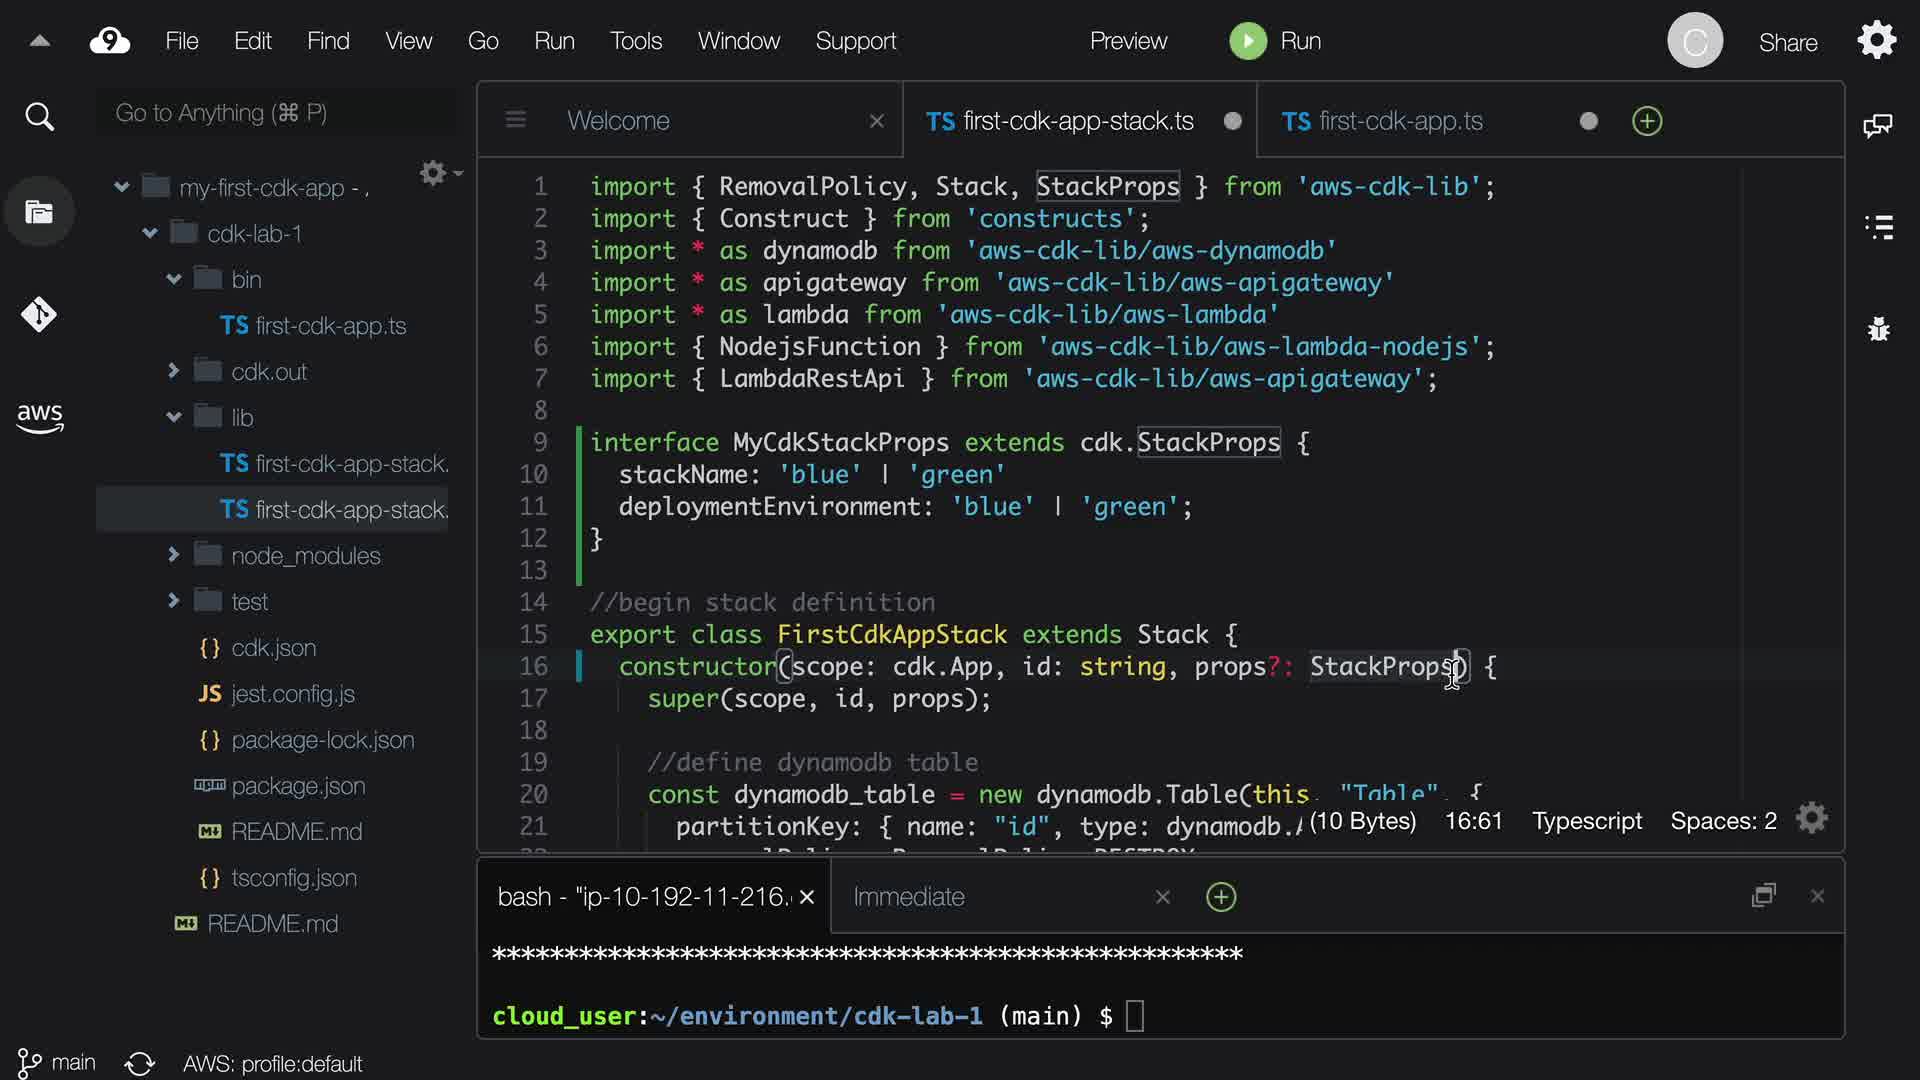Screen dimensions: 1920x1080
Task: Hide the top menu bar arrow
Action: pyautogui.click(x=40, y=41)
